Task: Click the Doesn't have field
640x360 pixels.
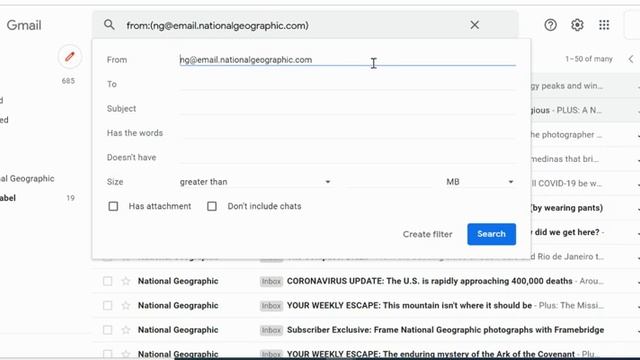Action: coord(347,158)
